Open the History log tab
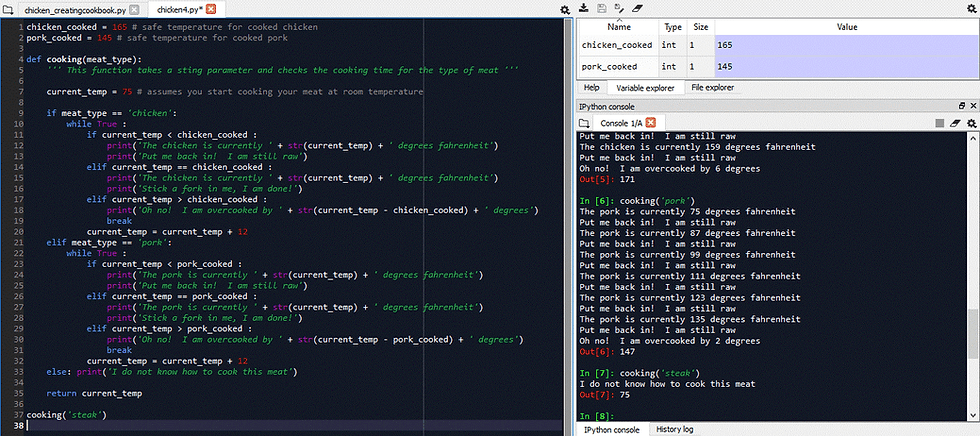 pyautogui.click(x=674, y=430)
